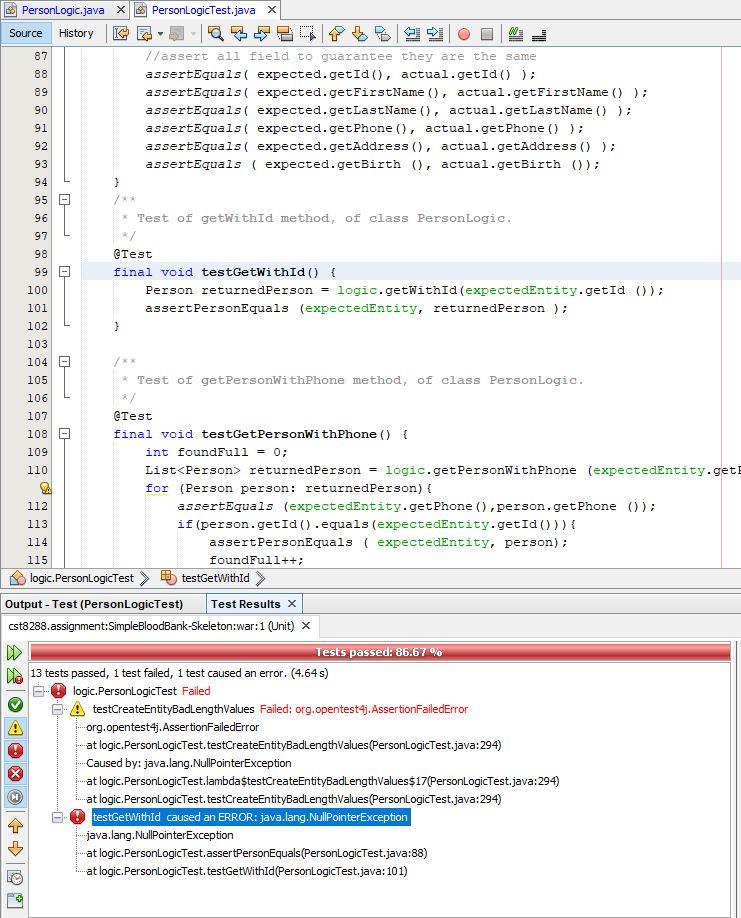The height and width of the screenshot is (918, 741).
Task: Click Start Macro Recording red circle
Action: pyautogui.click(x=464, y=34)
